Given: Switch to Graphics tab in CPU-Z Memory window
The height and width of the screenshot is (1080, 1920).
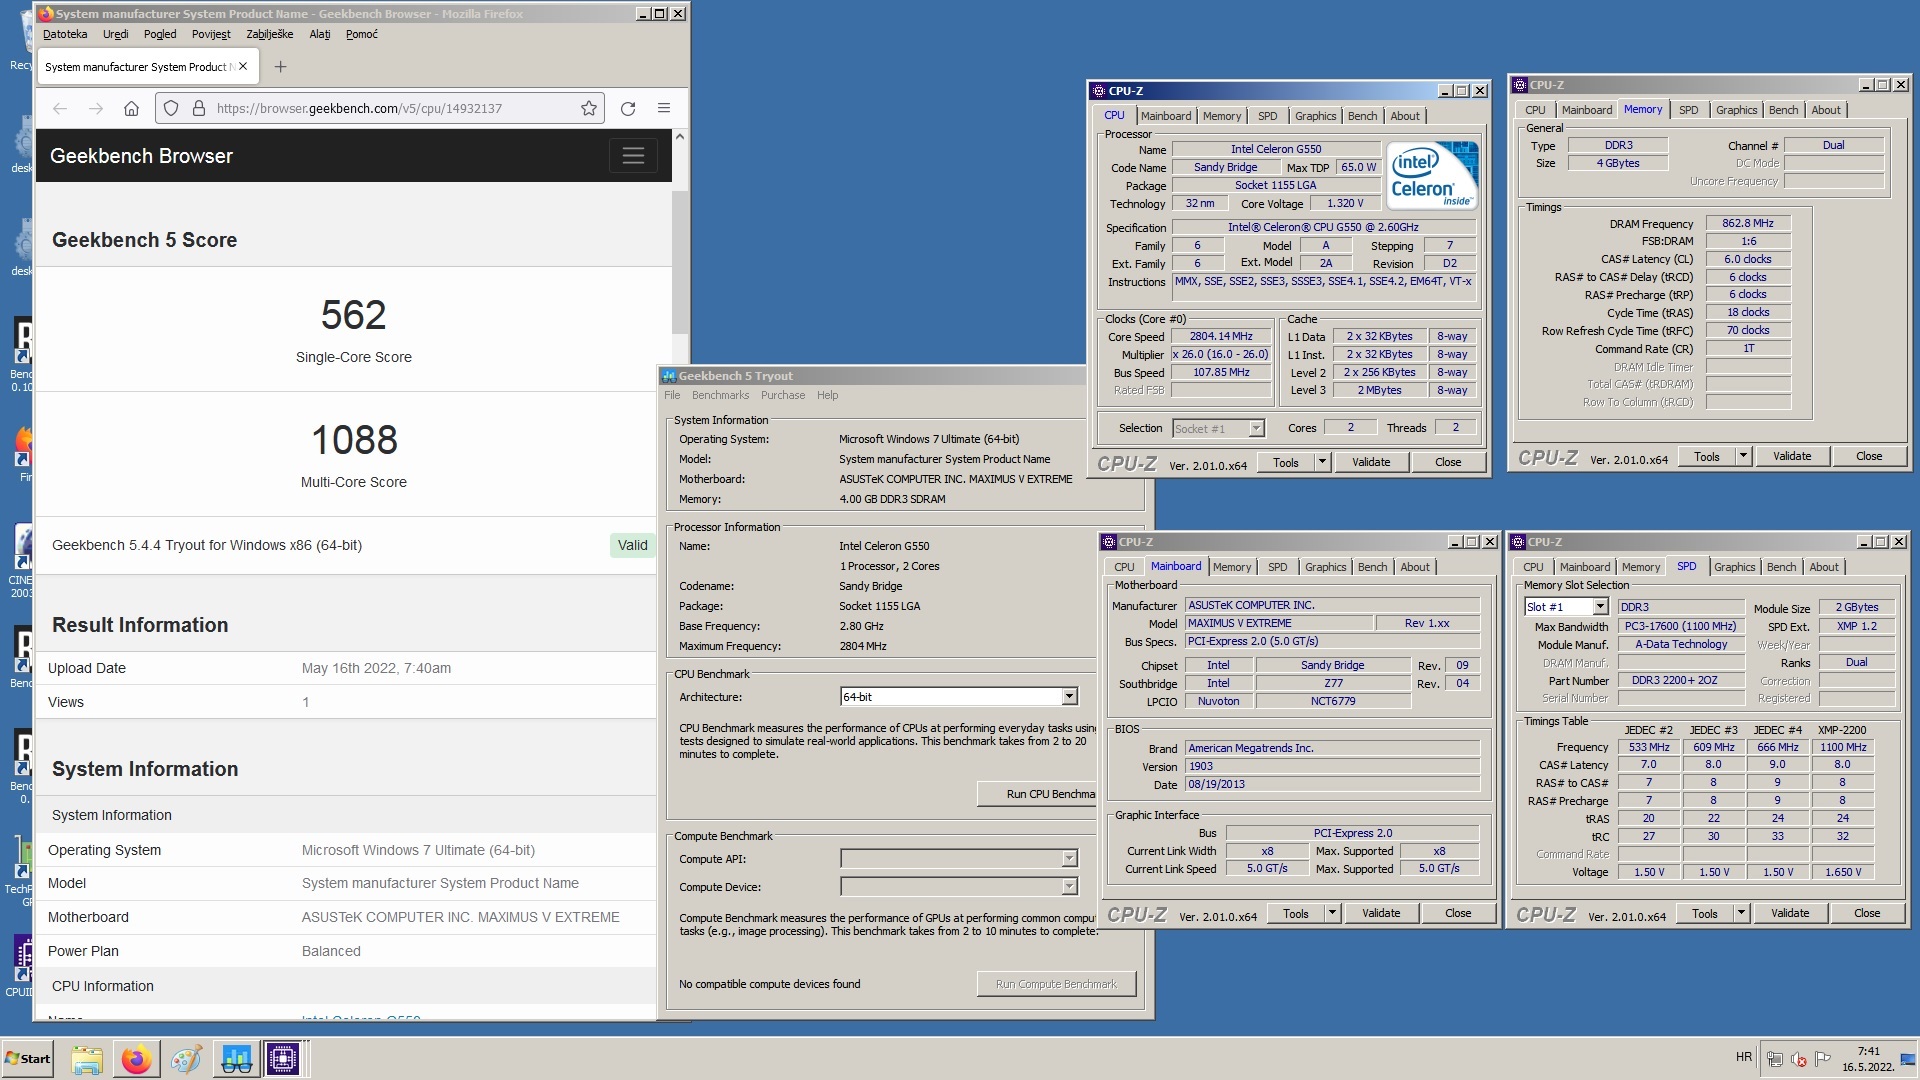Looking at the screenshot, I should click(x=1736, y=110).
